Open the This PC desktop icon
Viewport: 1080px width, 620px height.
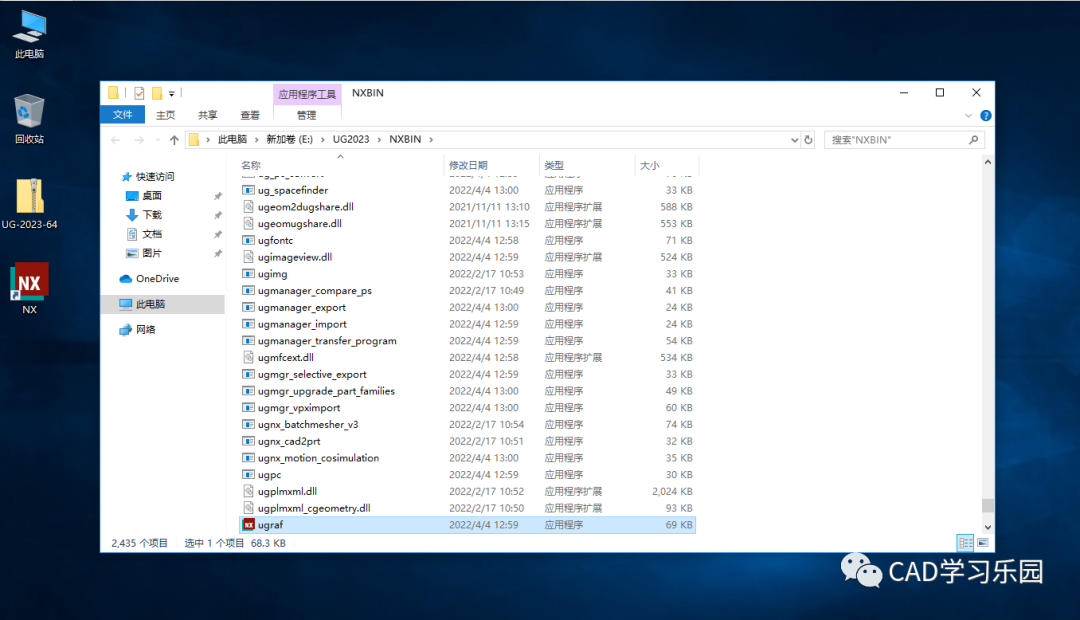click(30, 34)
